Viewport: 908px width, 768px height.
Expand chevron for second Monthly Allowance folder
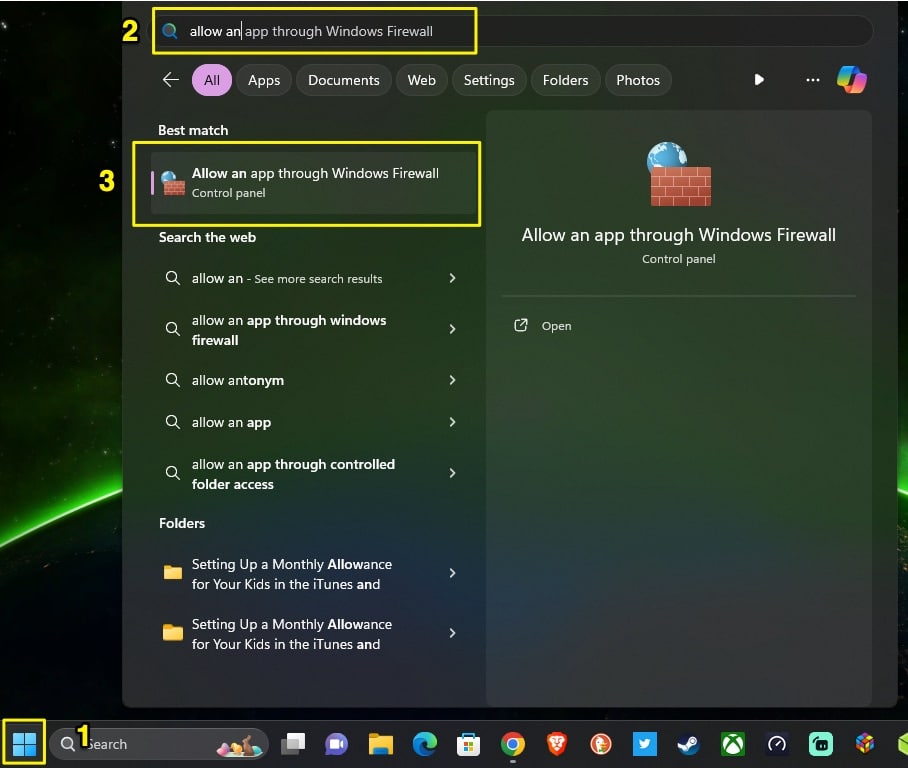(x=452, y=633)
